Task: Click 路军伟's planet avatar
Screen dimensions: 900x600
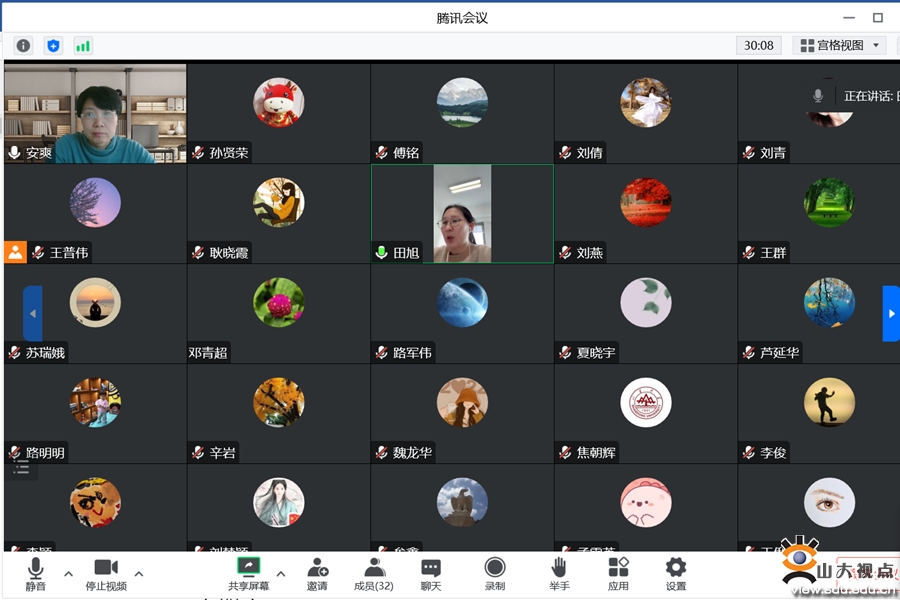Action: 462,302
